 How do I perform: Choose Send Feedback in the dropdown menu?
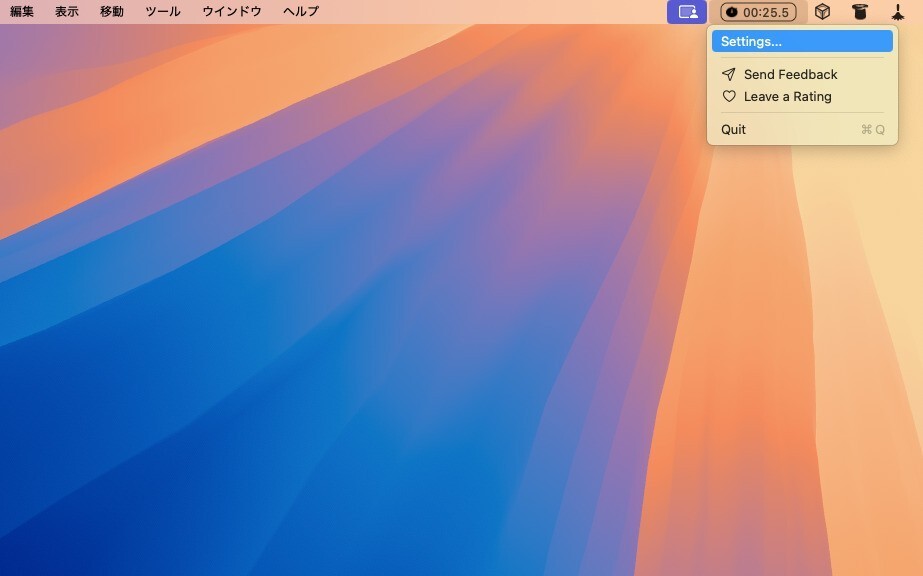click(x=790, y=74)
